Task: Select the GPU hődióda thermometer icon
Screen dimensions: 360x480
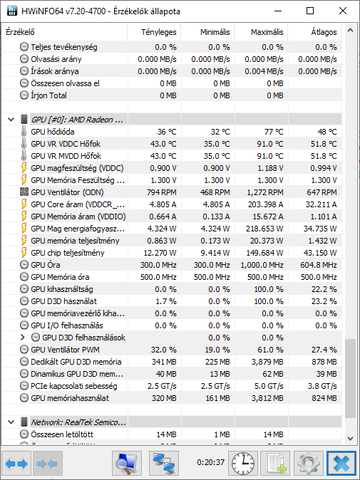Action: click(24, 132)
